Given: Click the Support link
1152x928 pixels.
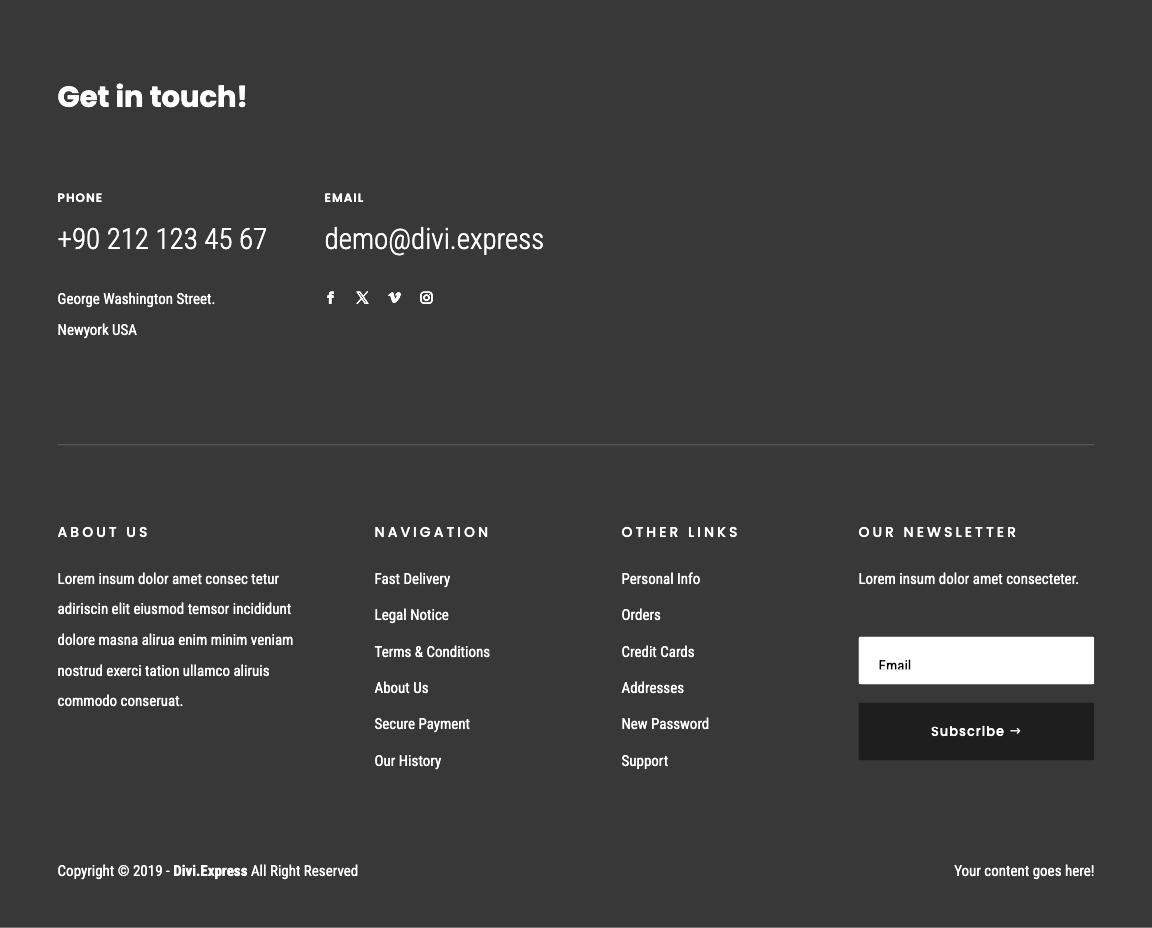Looking at the screenshot, I should pyautogui.click(x=644, y=761).
